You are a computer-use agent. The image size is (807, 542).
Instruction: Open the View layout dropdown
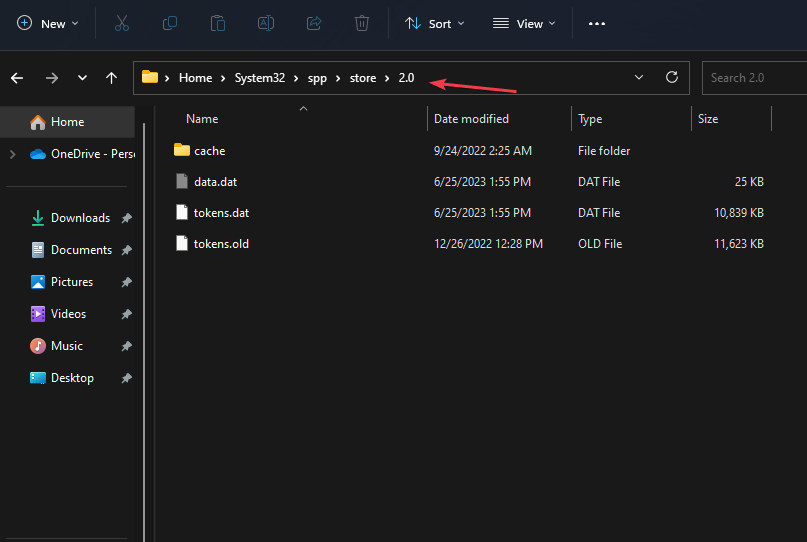point(524,24)
